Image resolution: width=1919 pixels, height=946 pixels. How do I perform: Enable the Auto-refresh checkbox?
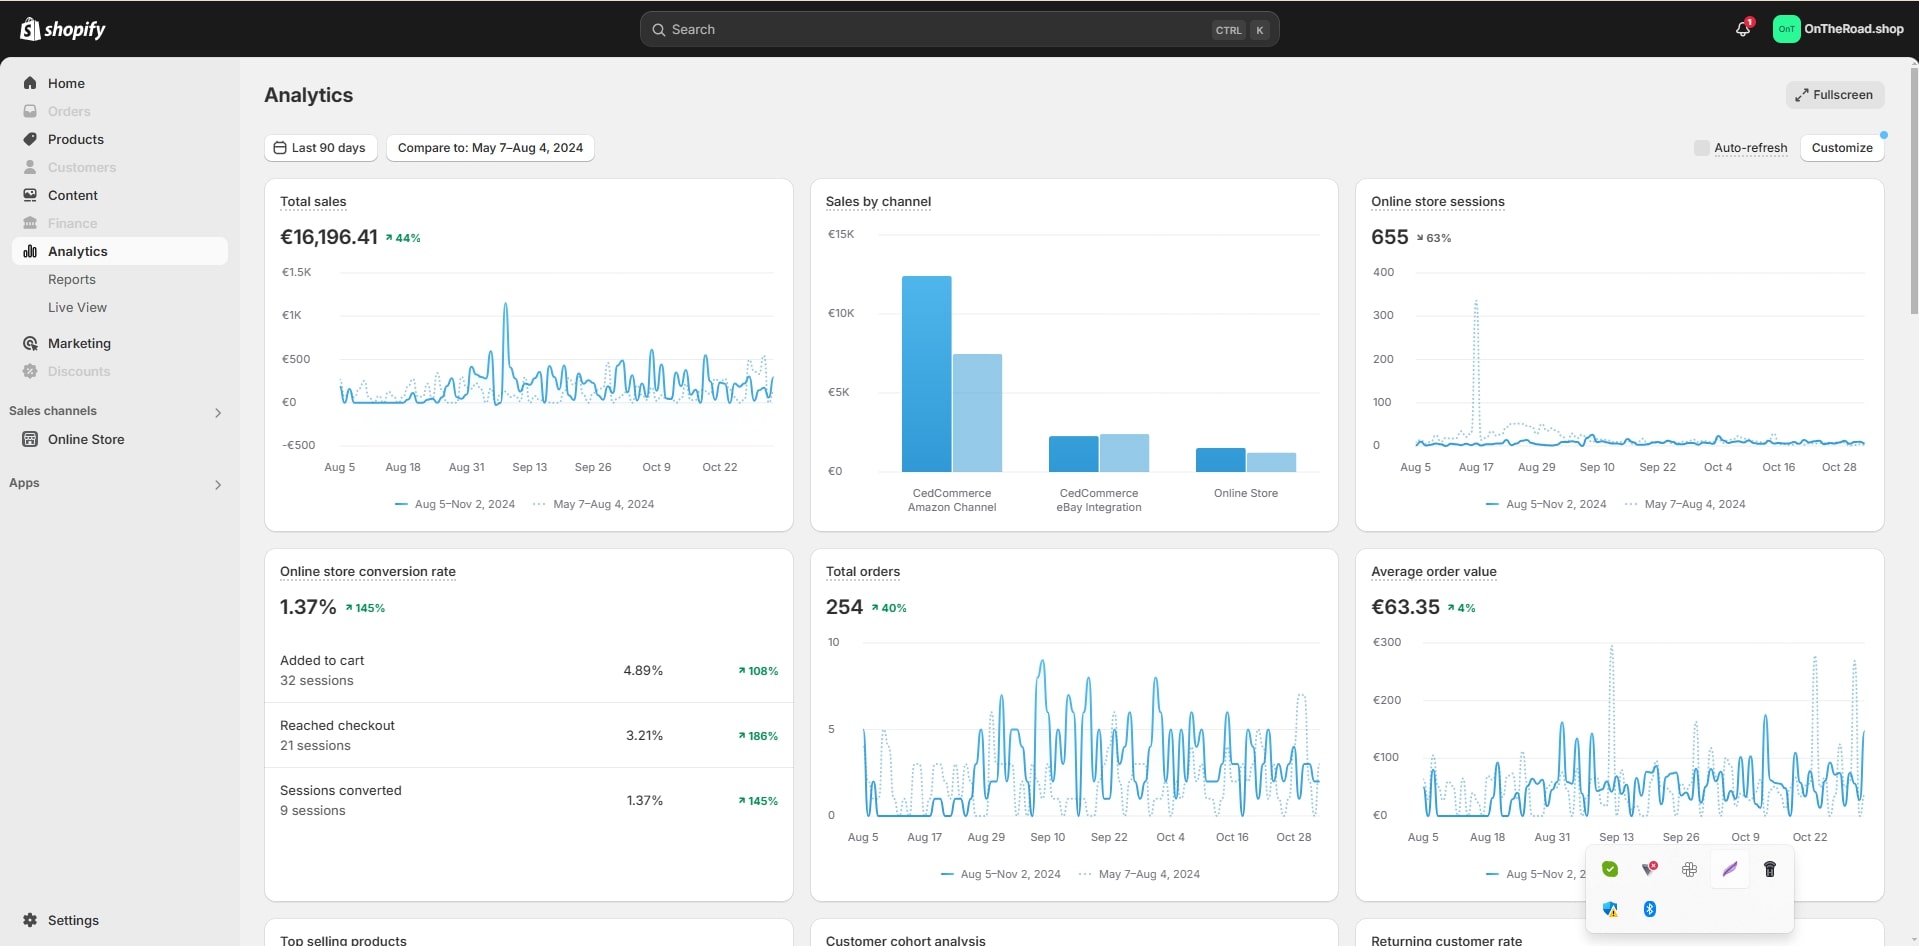coord(1701,148)
